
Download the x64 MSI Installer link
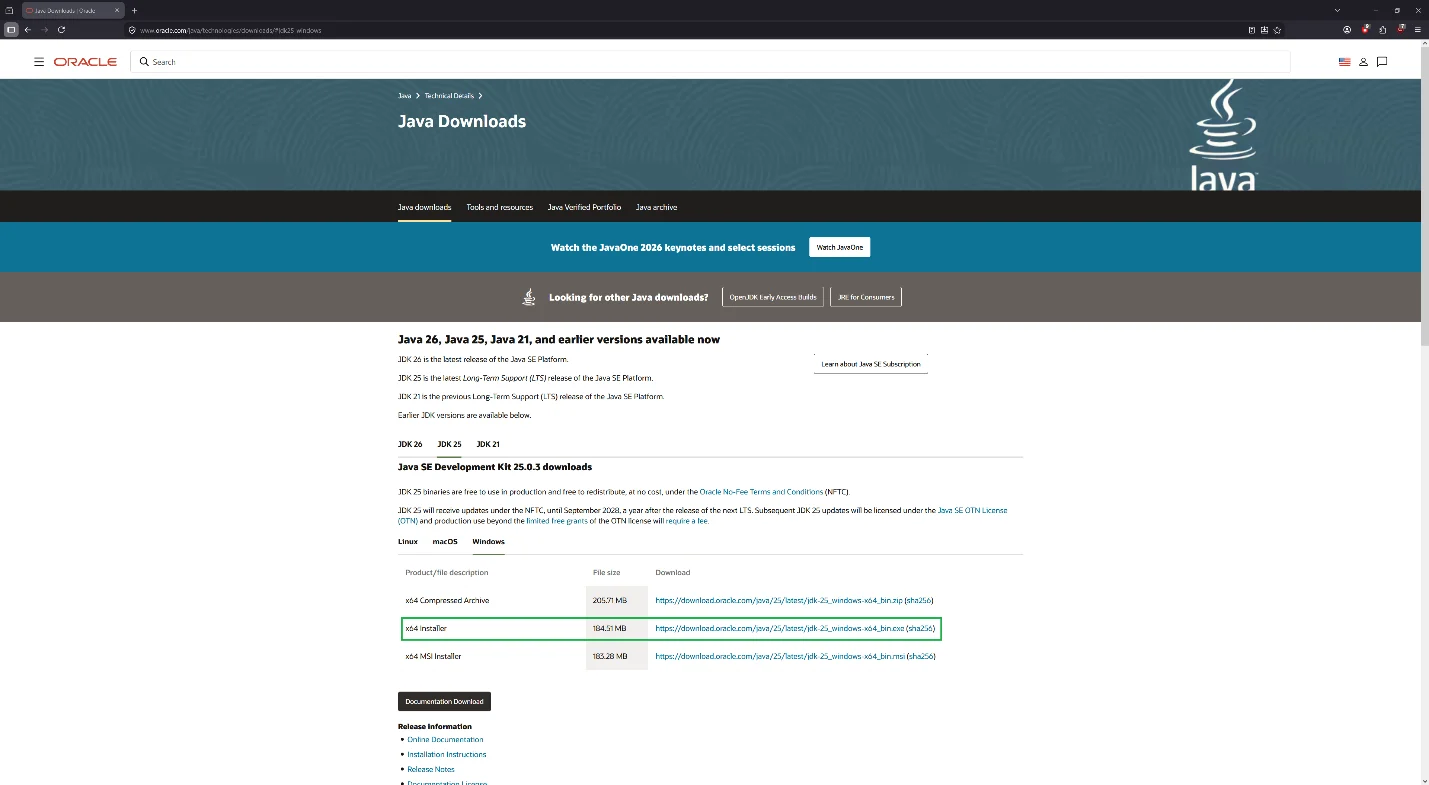tap(779, 657)
